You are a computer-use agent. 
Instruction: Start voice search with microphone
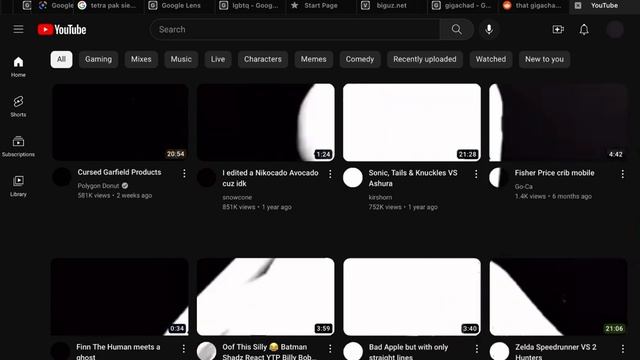(489, 29)
